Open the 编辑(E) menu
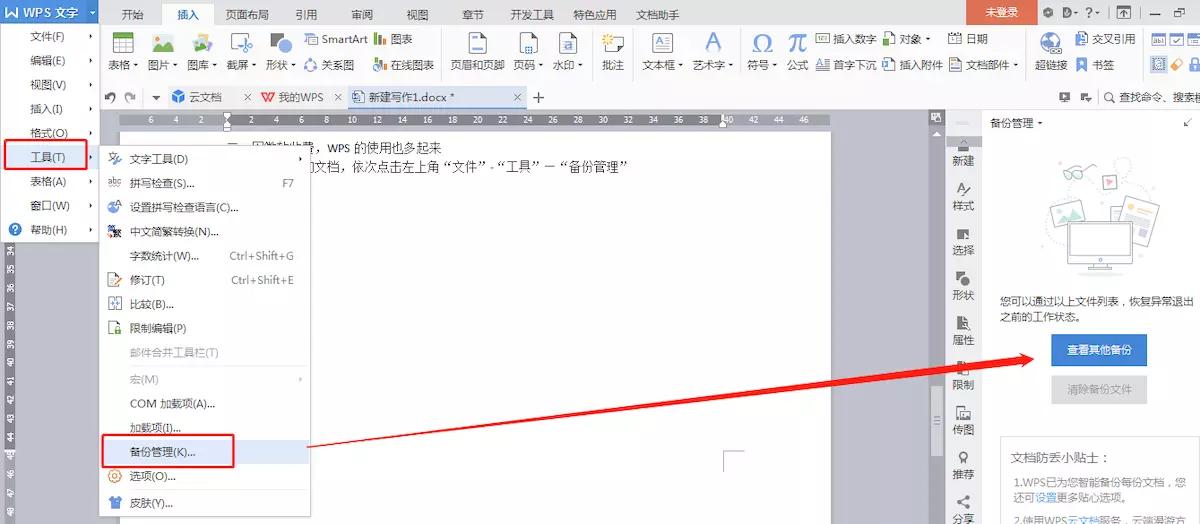This screenshot has height=524, width=1200. tap(50, 60)
